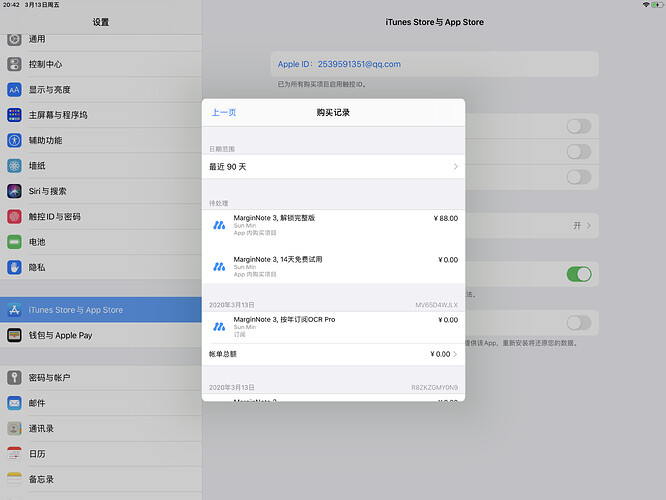Screen dimensions: 666x500
Task: Tap Home Screen & Dock (主屏幕与程序坞) icon
Action: click(x=14, y=115)
